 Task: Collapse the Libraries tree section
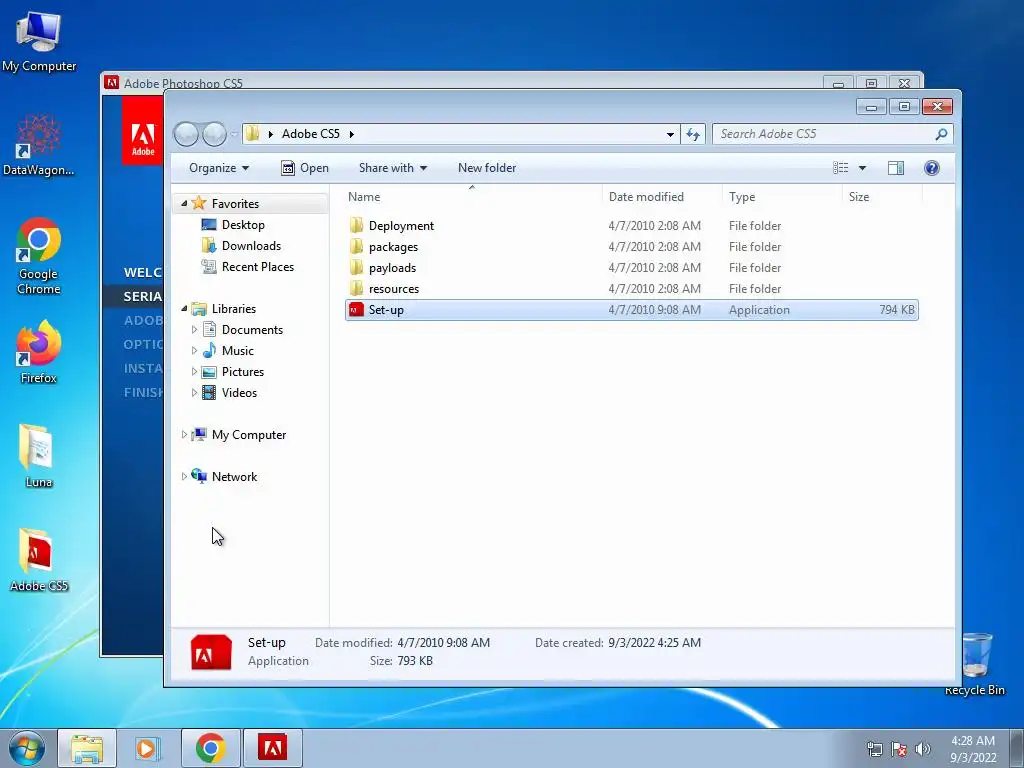(x=184, y=308)
